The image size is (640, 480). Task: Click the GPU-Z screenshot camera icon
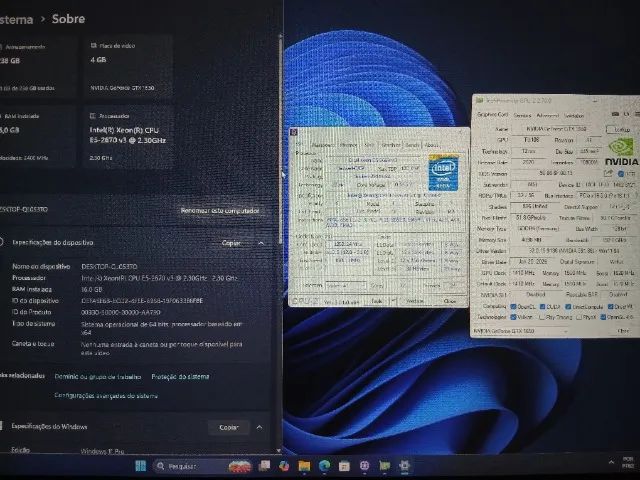615,114
